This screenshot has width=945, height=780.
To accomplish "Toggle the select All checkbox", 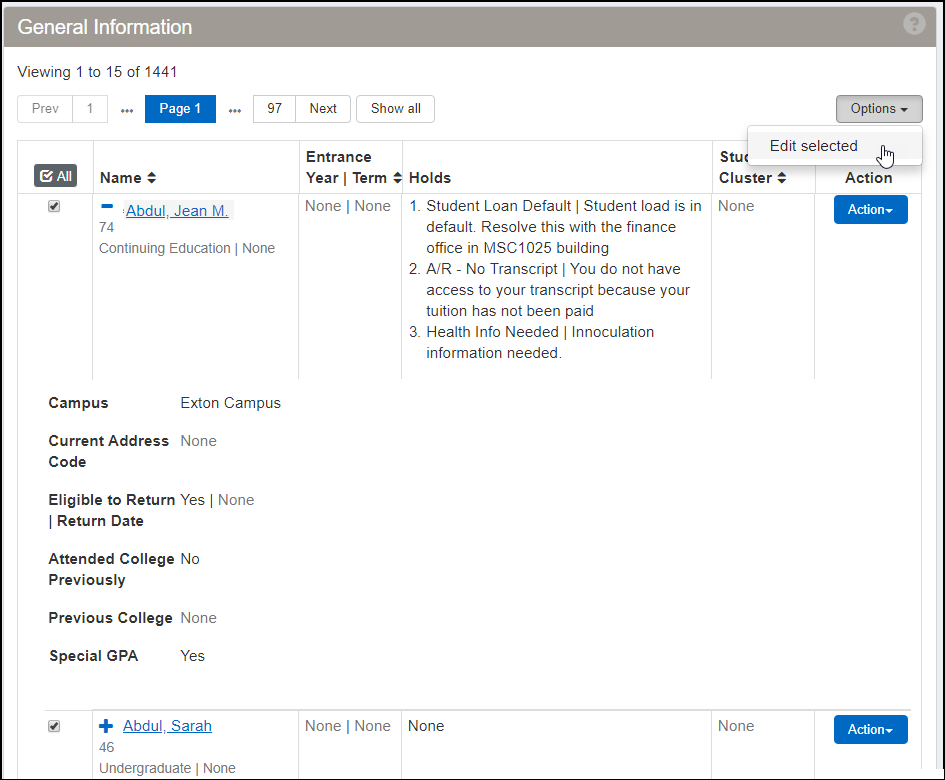I will click(55, 176).
